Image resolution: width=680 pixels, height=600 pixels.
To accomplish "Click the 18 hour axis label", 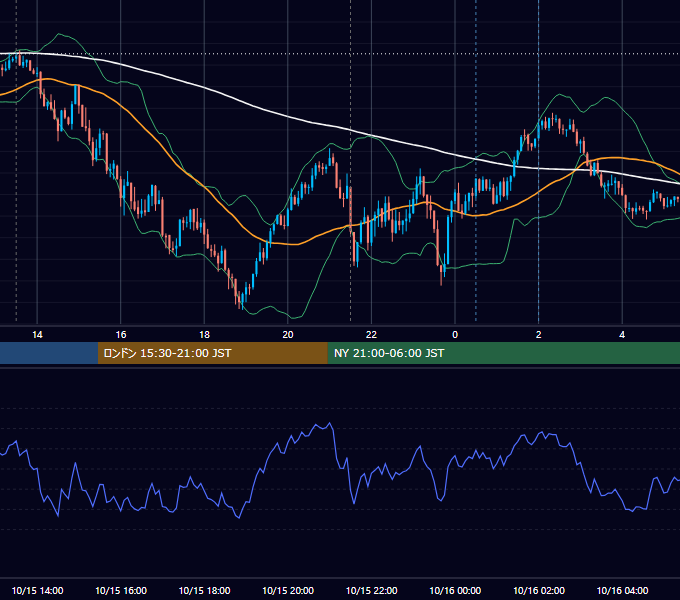I will pos(204,335).
